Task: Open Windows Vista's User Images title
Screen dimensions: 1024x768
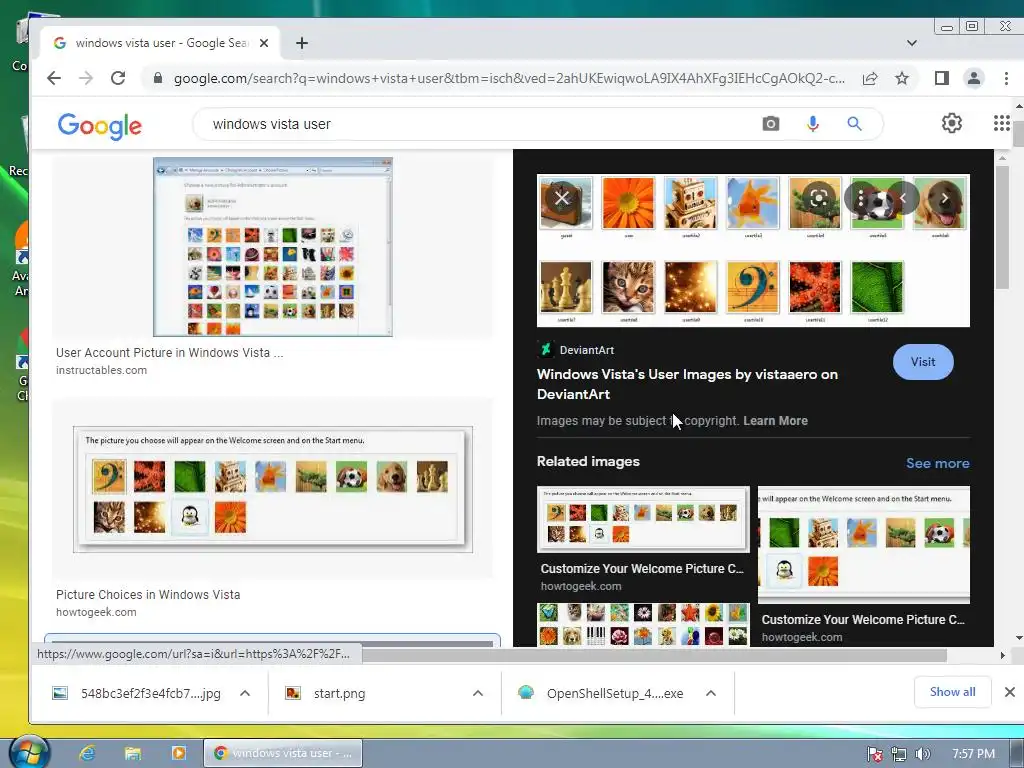Action: pyautogui.click(x=687, y=384)
